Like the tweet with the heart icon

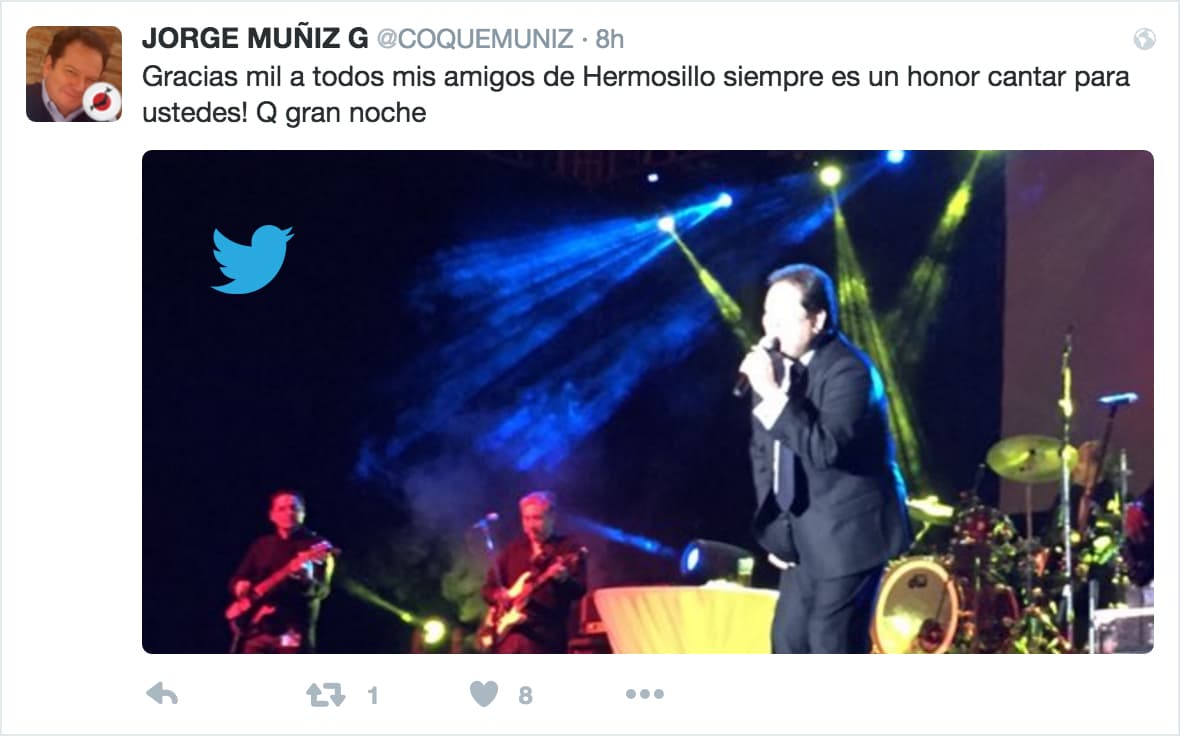point(484,694)
